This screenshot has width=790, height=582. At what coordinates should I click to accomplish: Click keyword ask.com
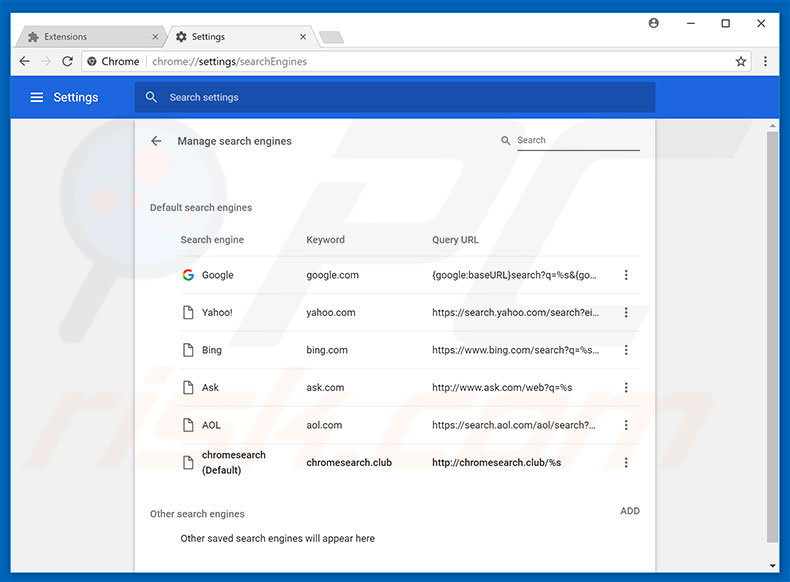pyautogui.click(x=325, y=387)
